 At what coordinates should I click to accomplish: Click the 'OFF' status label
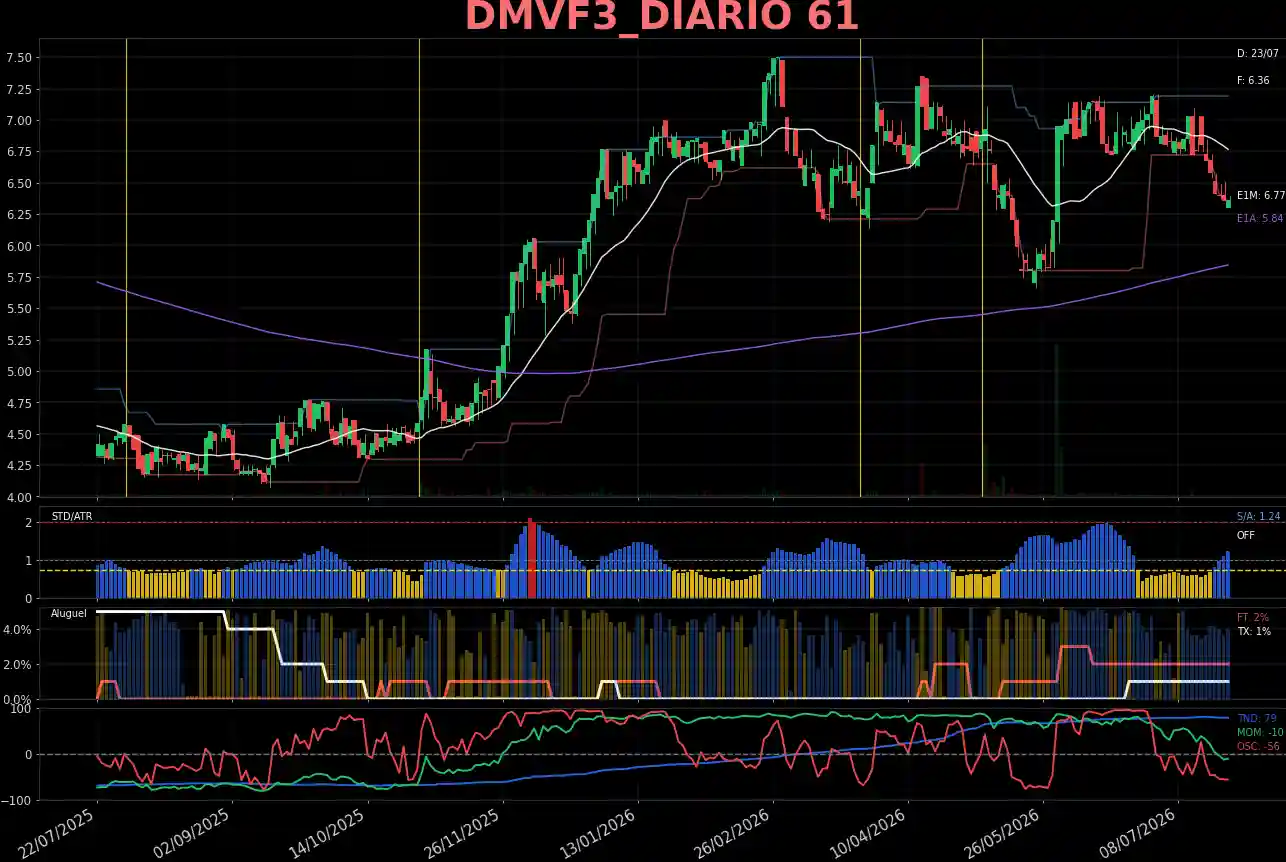(x=1245, y=535)
